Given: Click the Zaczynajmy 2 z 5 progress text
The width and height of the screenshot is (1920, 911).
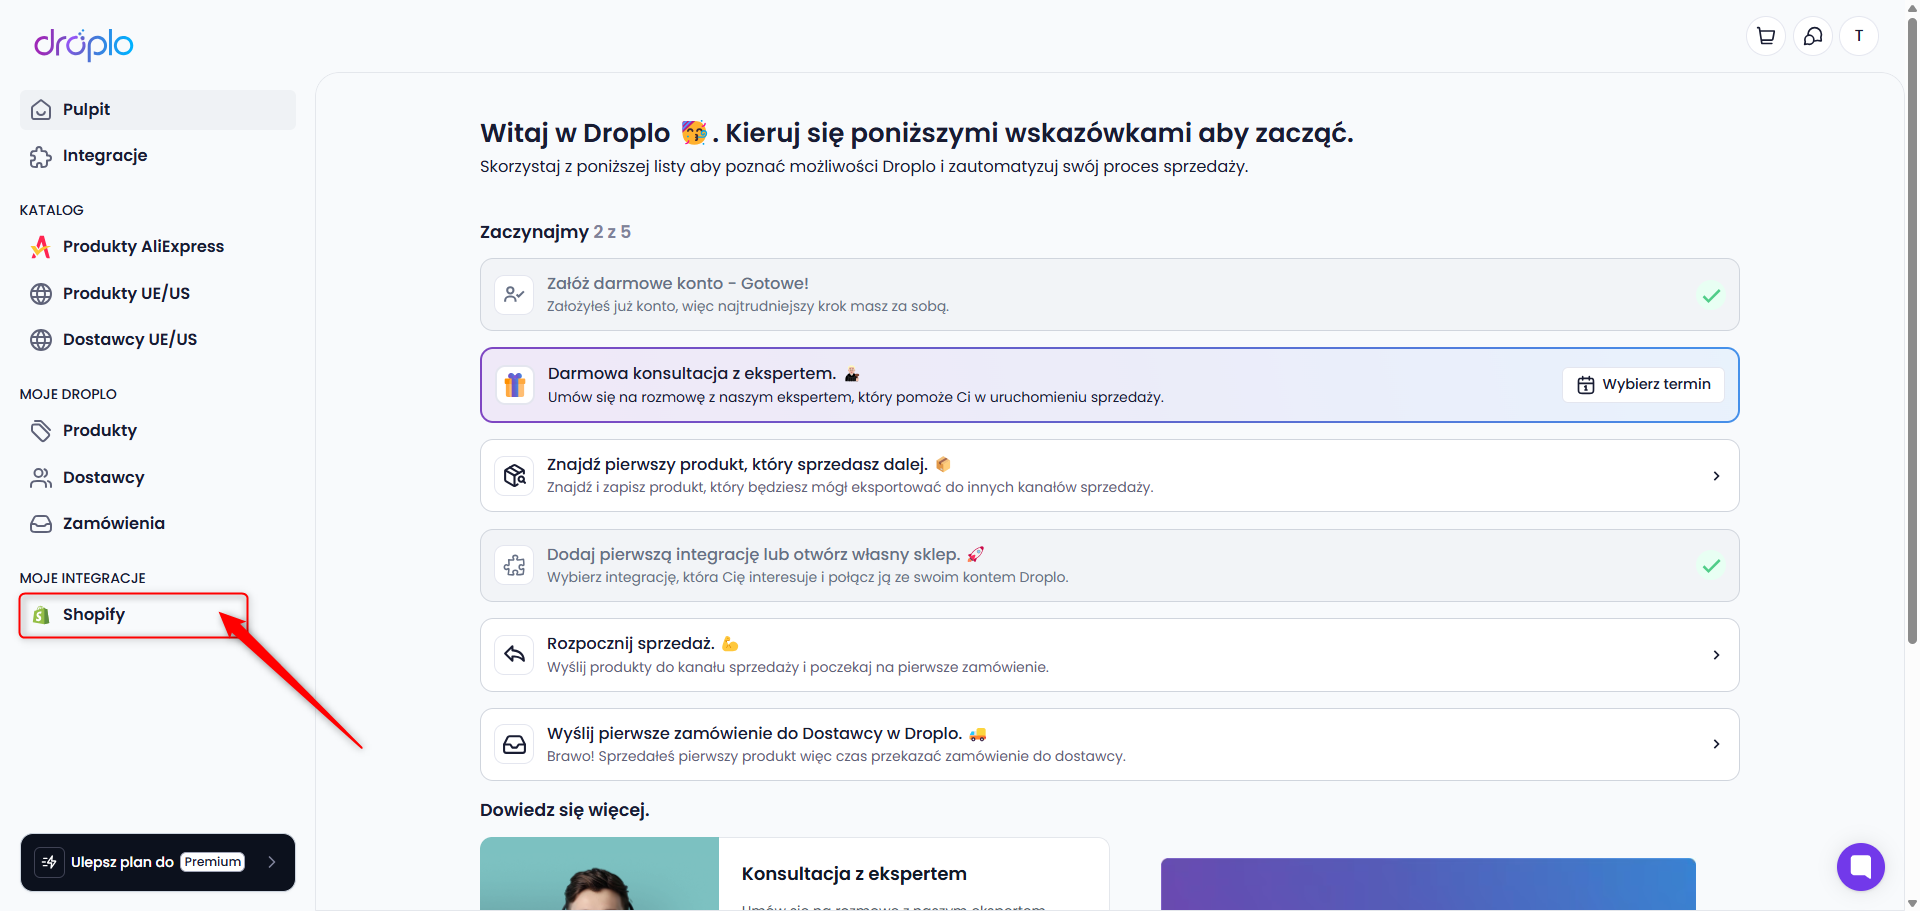Looking at the screenshot, I should 555,232.
